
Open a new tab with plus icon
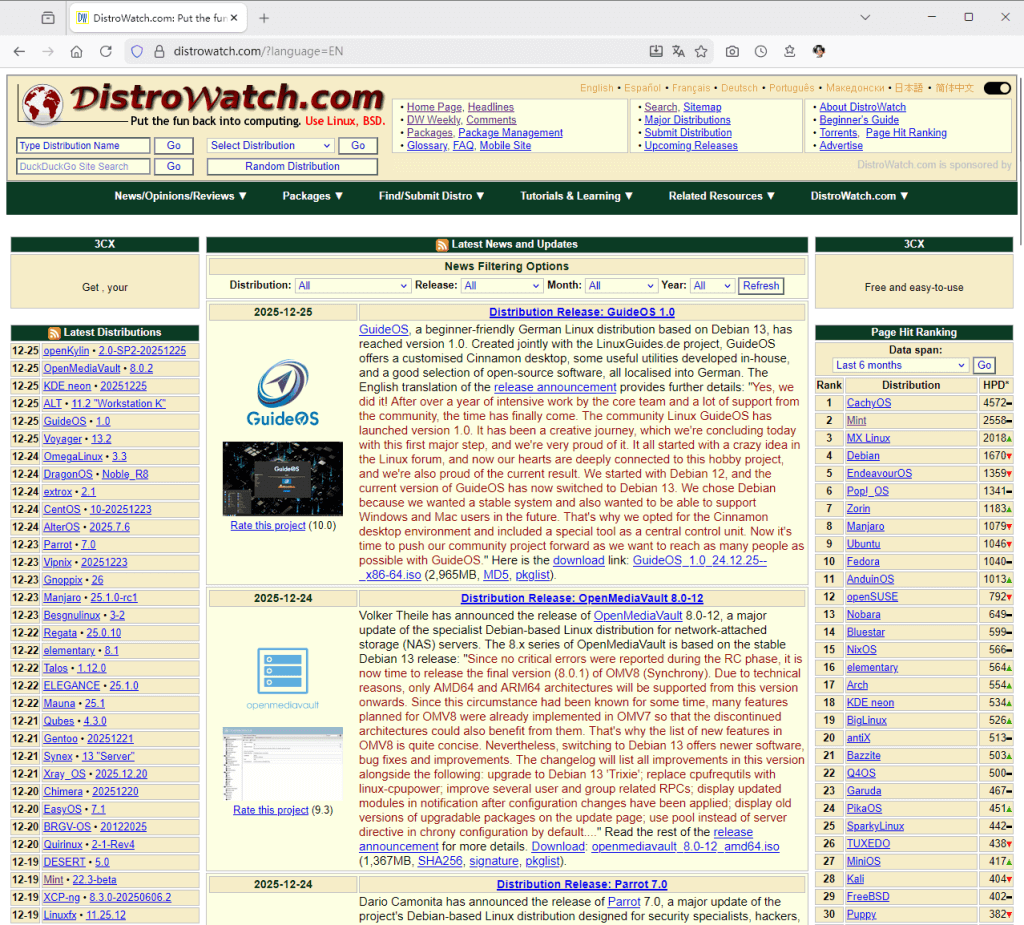point(264,18)
